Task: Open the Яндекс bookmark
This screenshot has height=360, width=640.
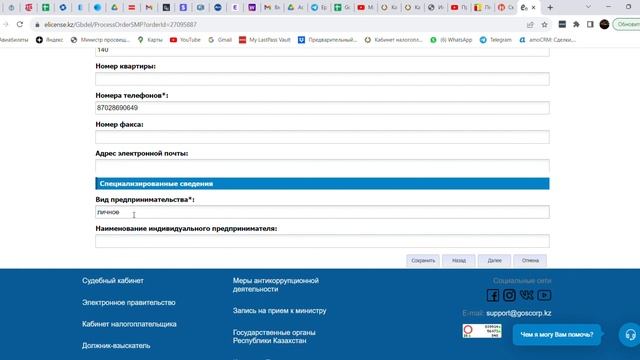Action: [49, 40]
